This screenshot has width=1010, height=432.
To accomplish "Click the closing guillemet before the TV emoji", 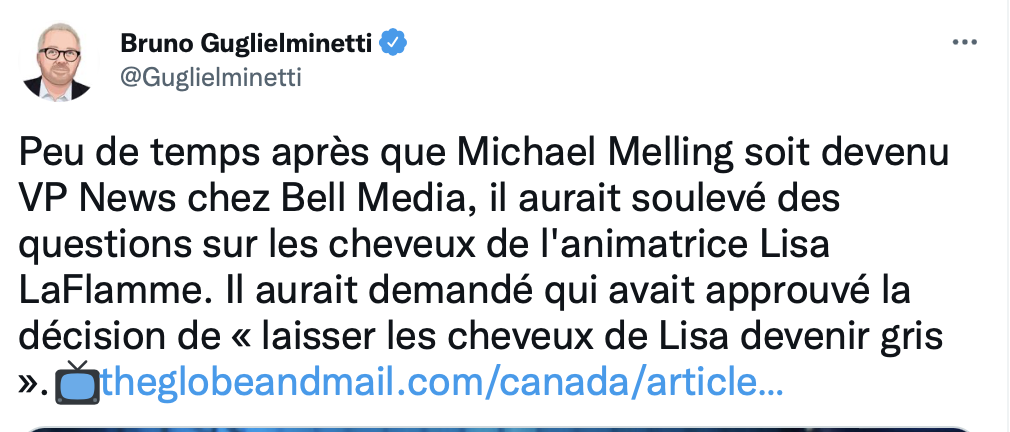I will coord(30,385).
